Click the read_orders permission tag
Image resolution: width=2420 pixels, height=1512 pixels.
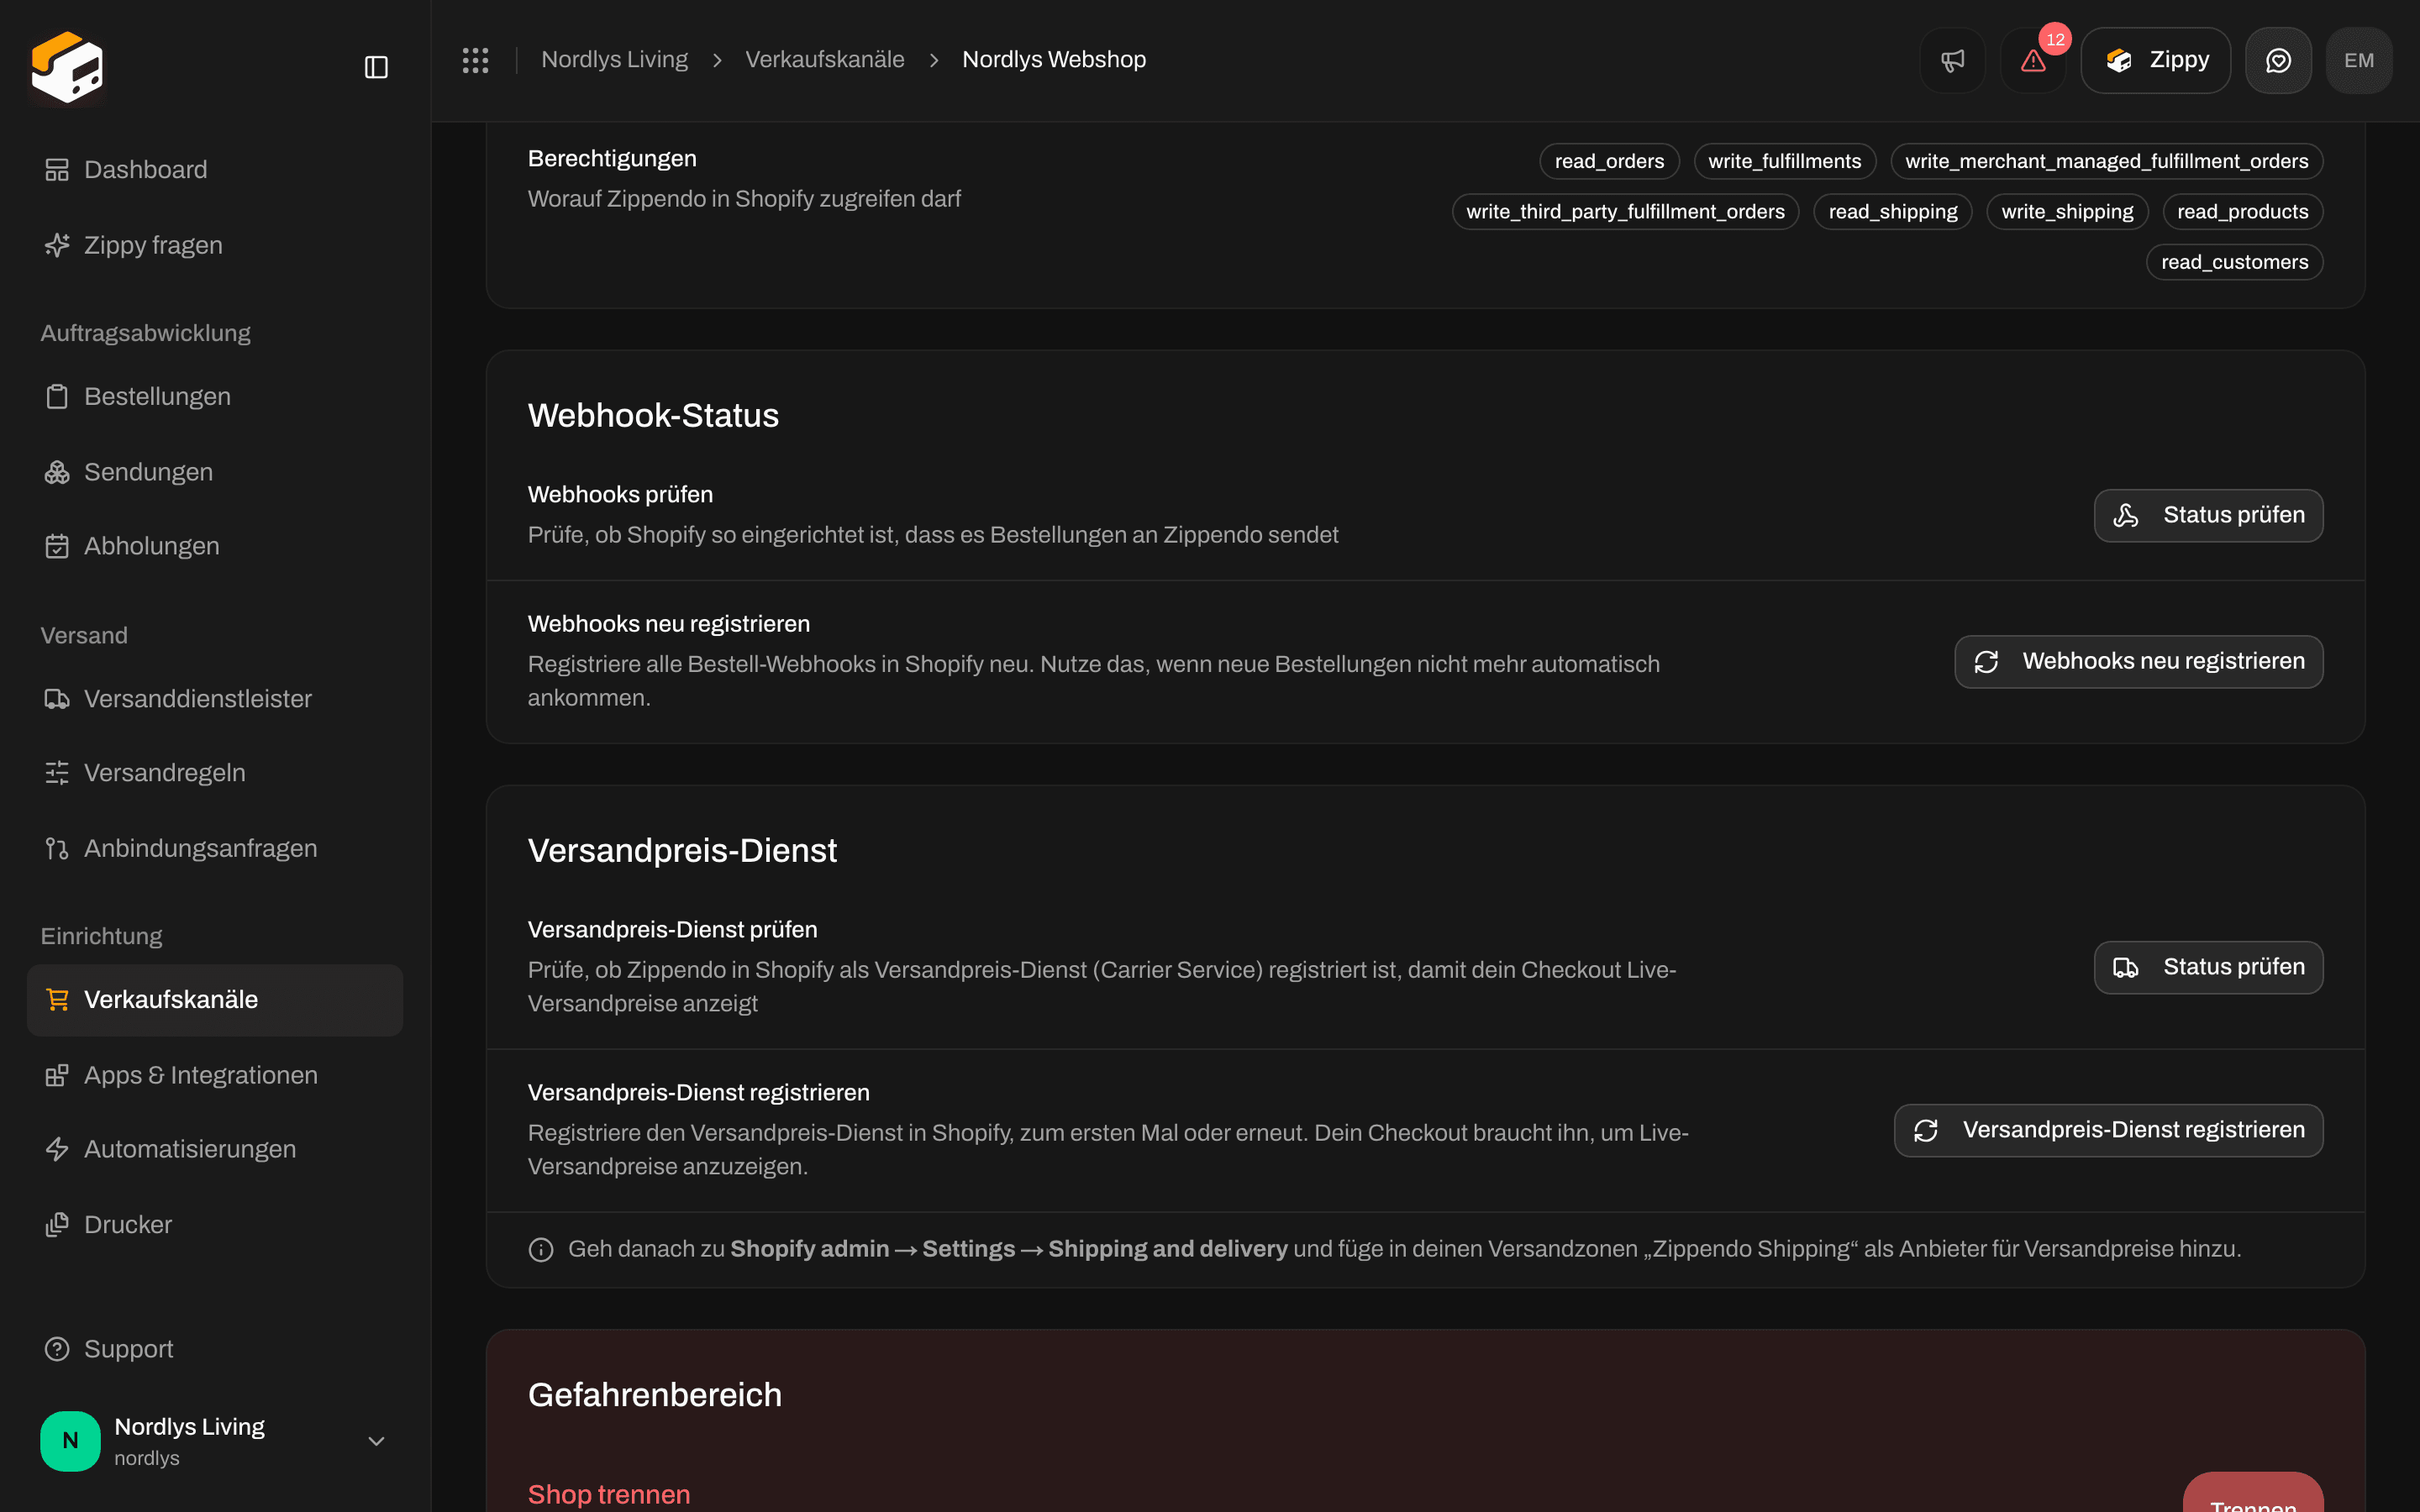point(1609,161)
